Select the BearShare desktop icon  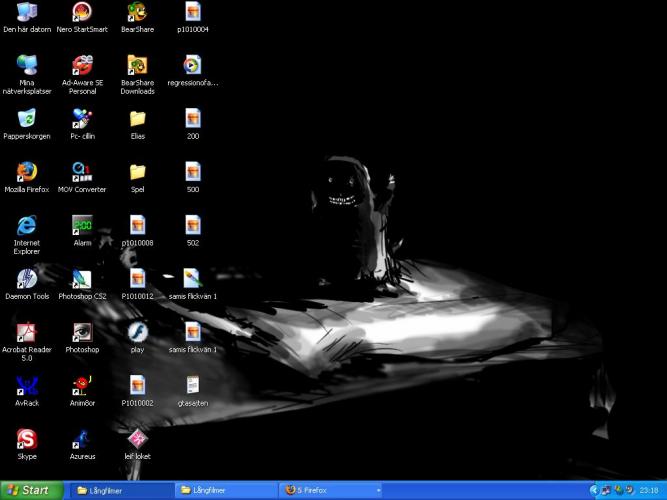coord(137,13)
